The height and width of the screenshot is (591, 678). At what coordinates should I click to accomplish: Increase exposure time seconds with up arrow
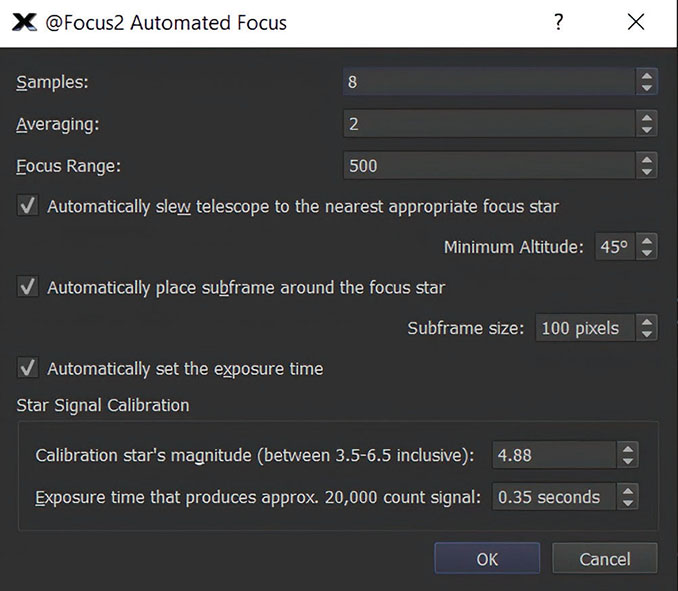(x=628, y=492)
